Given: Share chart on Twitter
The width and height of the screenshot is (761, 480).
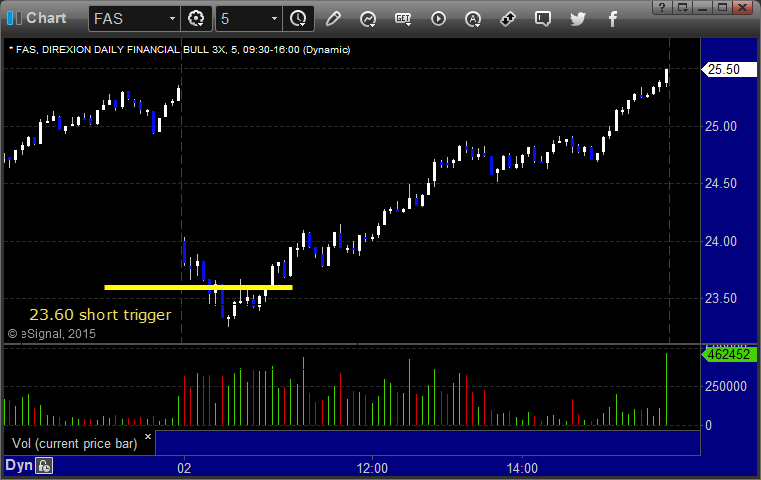Looking at the screenshot, I should click(x=578, y=19).
